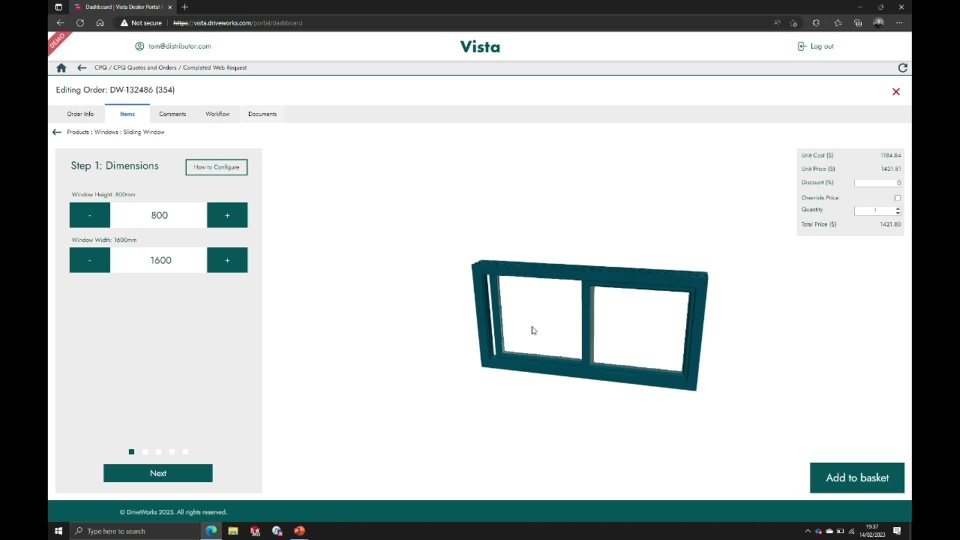960x540 pixels.
Task: Close the order editor with the red X
Action: click(x=896, y=92)
